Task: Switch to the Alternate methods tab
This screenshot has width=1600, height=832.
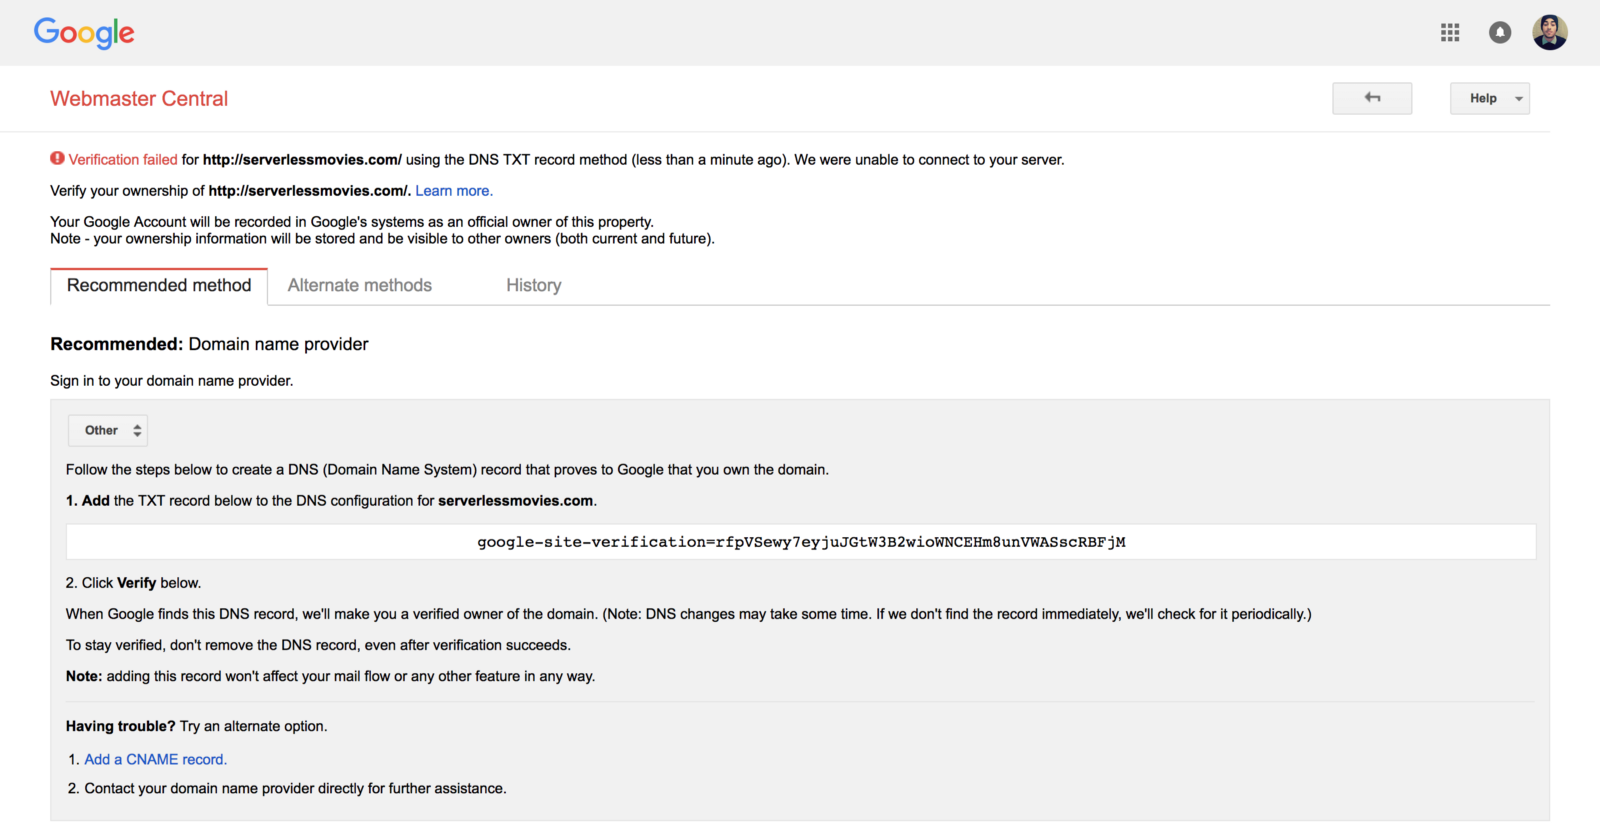Action: click(x=360, y=286)
